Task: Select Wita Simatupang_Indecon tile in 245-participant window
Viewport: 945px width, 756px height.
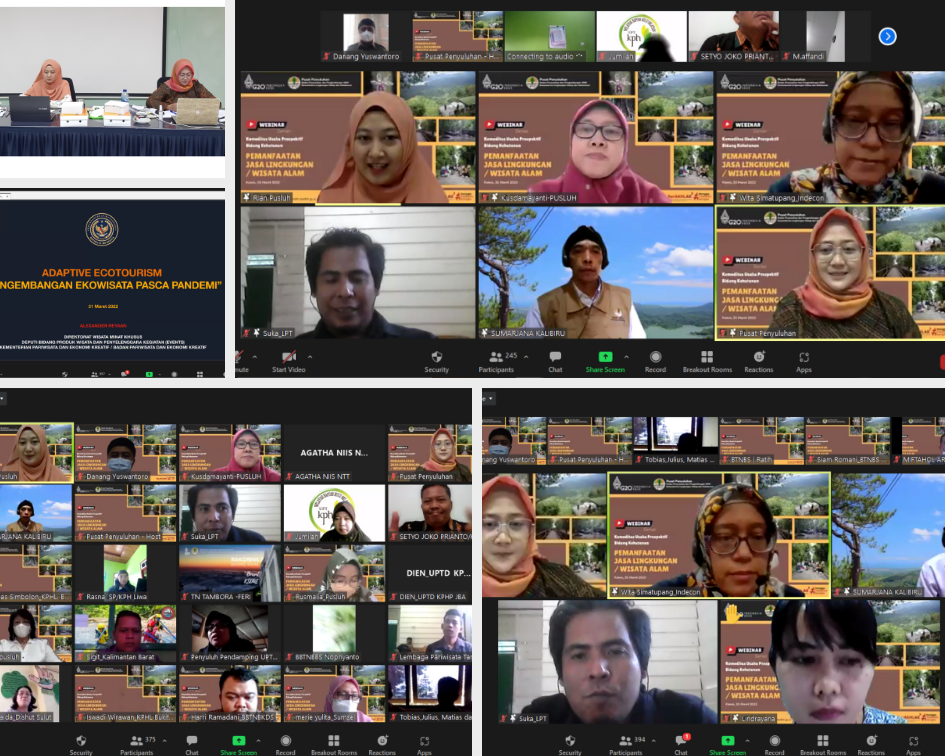Action: [830, 137]
